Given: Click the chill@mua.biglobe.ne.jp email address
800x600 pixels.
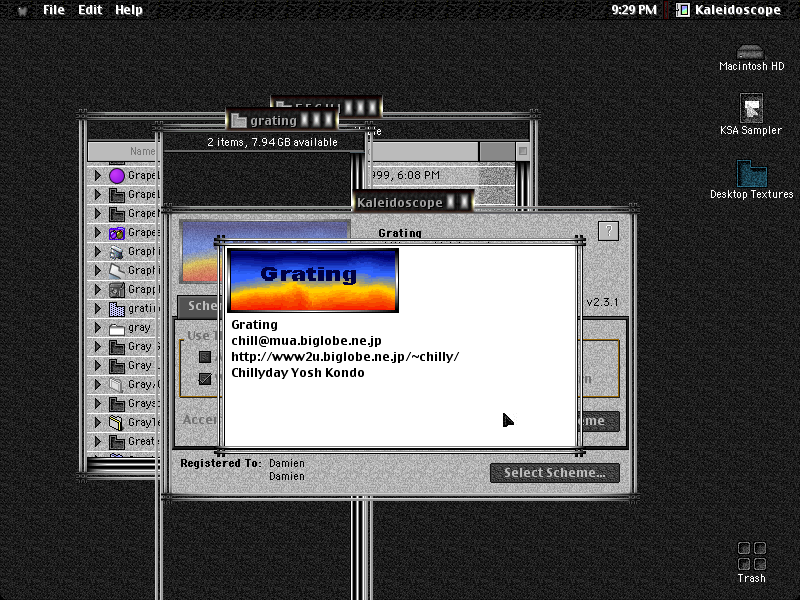Looking at the screenshot, I should click(306, 341).
